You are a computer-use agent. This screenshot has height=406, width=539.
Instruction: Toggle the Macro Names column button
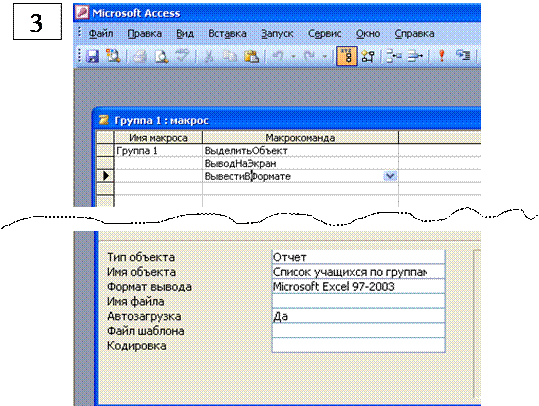(x=346, y=56)
